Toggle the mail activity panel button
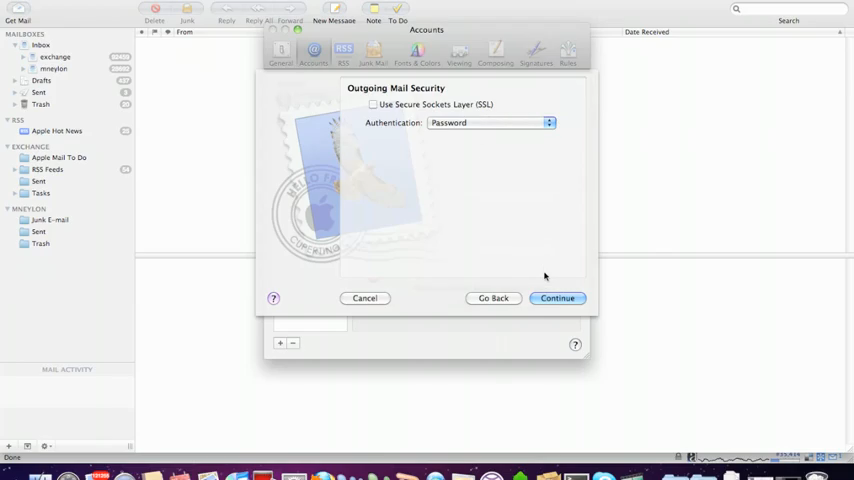Screen dimensions: 854x480 coord(27,446)
